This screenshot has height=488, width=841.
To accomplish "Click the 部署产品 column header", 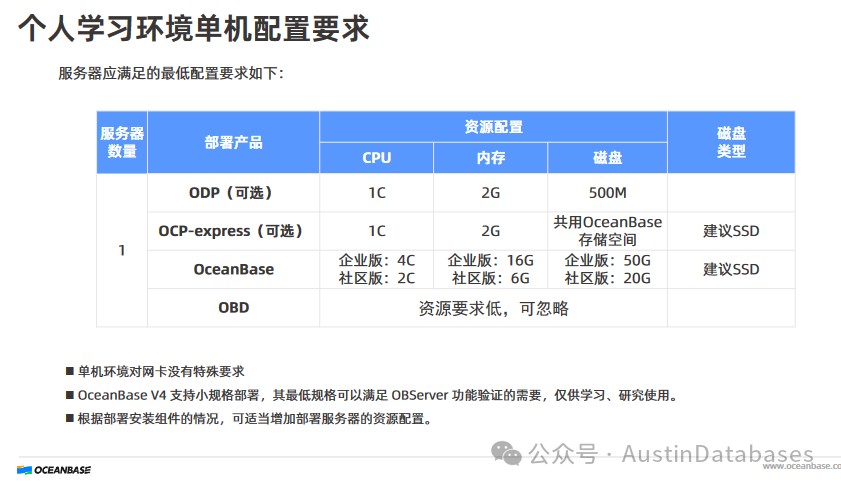I will pyautogui.click(x=233, y=142).
